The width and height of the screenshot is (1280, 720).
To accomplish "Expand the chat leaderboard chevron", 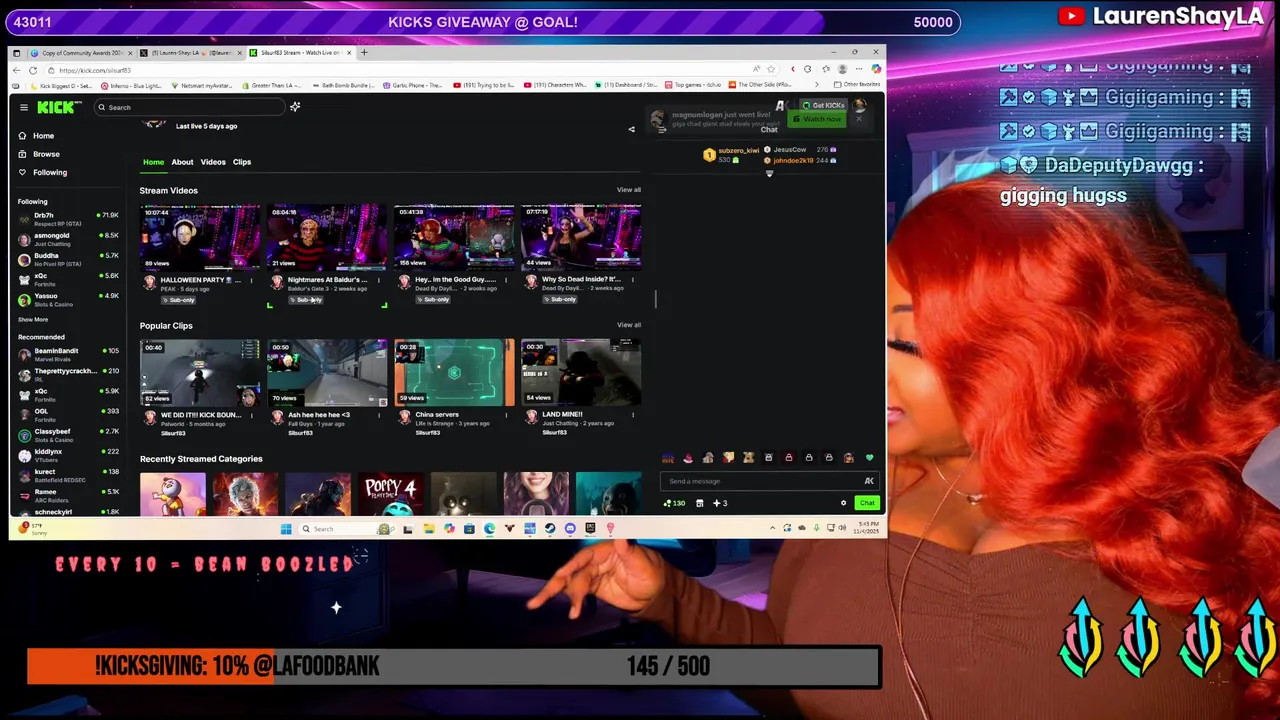I will 769,174.
